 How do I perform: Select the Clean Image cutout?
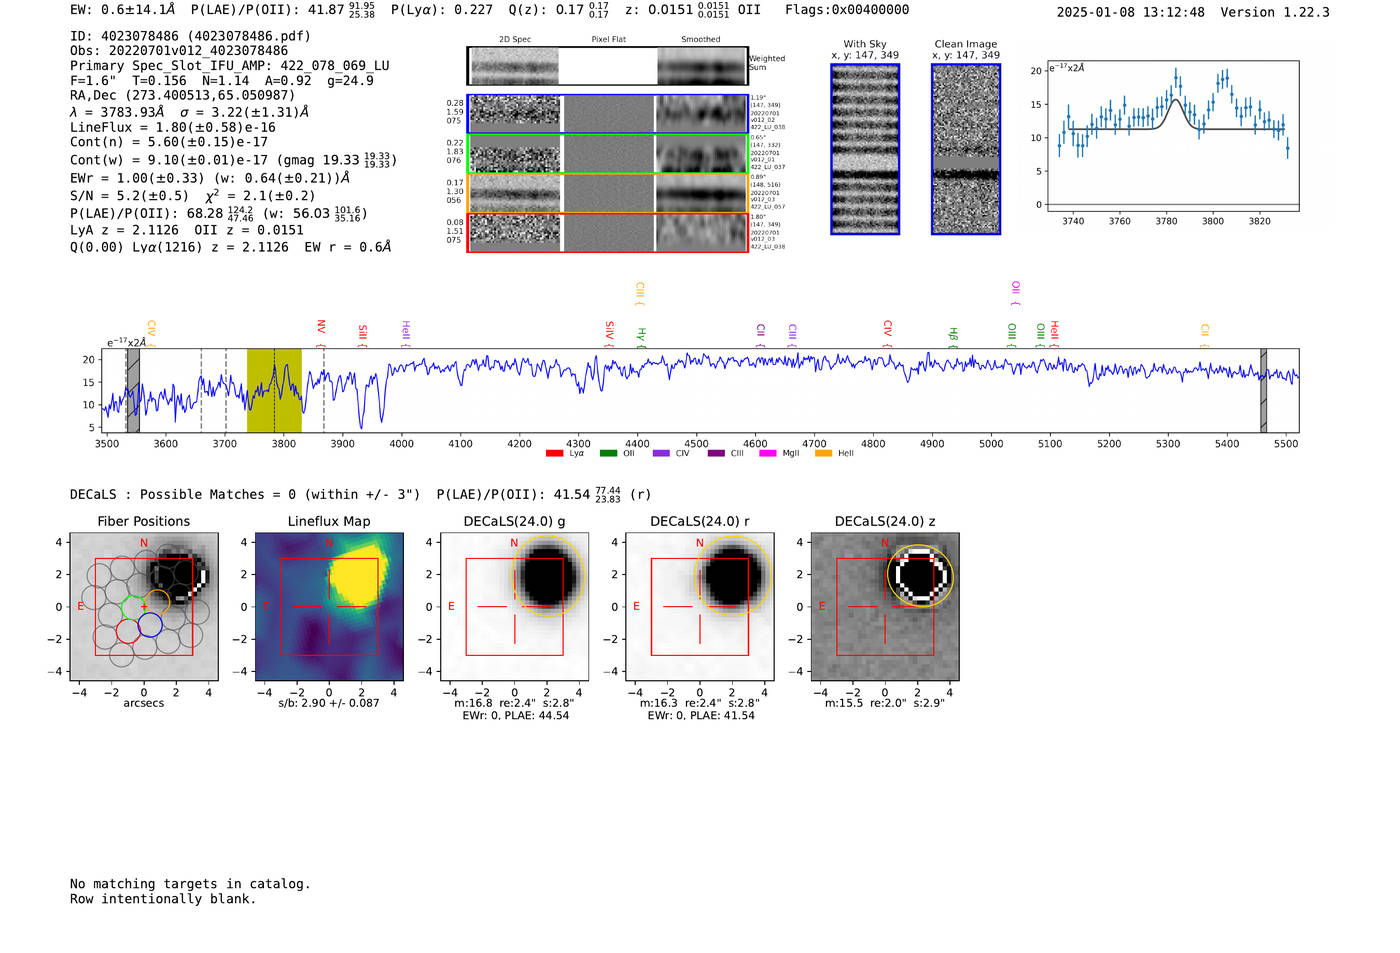[966, 149]
